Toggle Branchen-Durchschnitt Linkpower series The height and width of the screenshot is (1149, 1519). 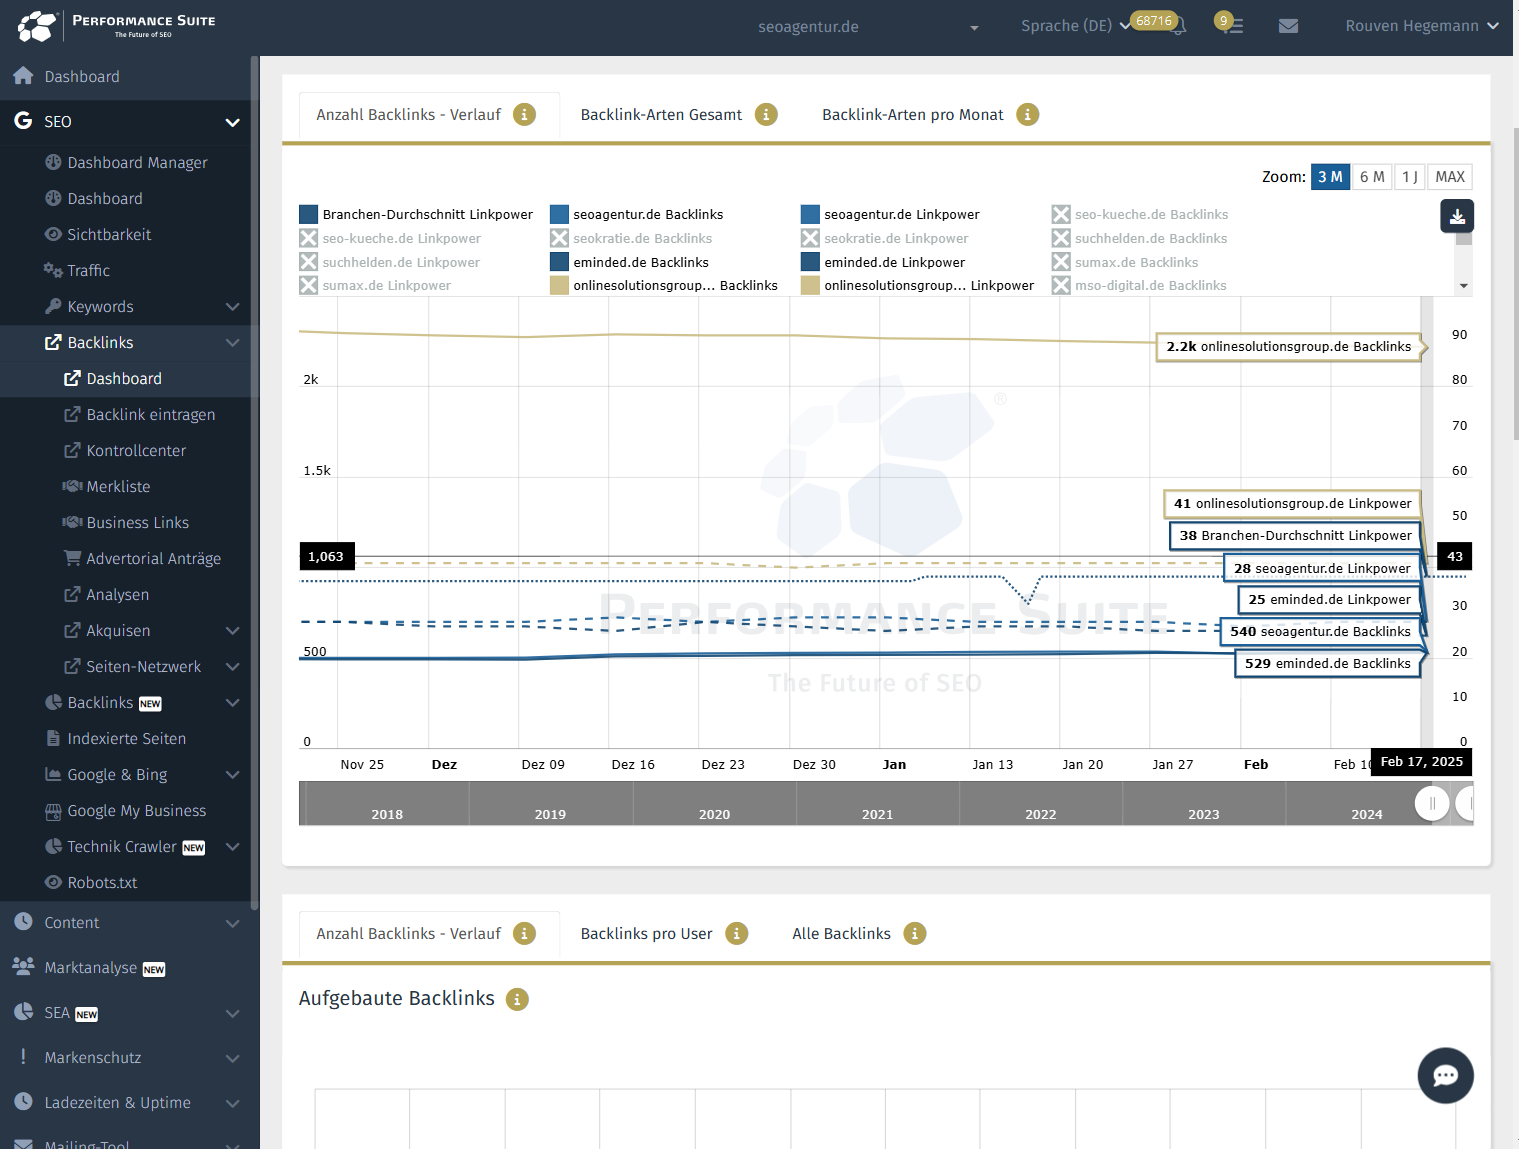pos(417,214)
